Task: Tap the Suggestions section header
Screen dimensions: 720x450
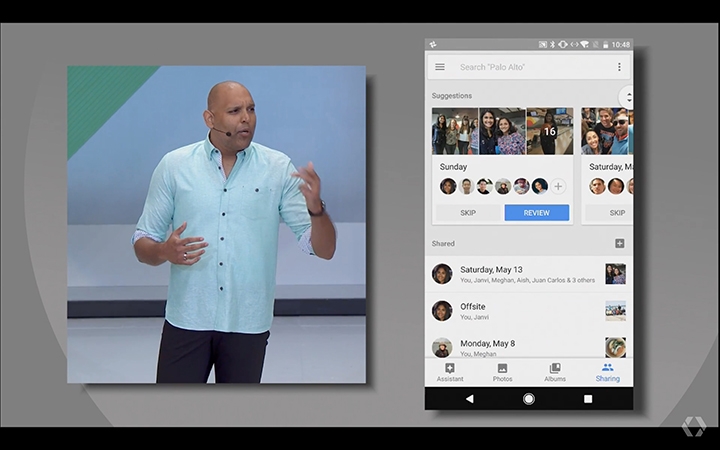Action: point(451,96)
